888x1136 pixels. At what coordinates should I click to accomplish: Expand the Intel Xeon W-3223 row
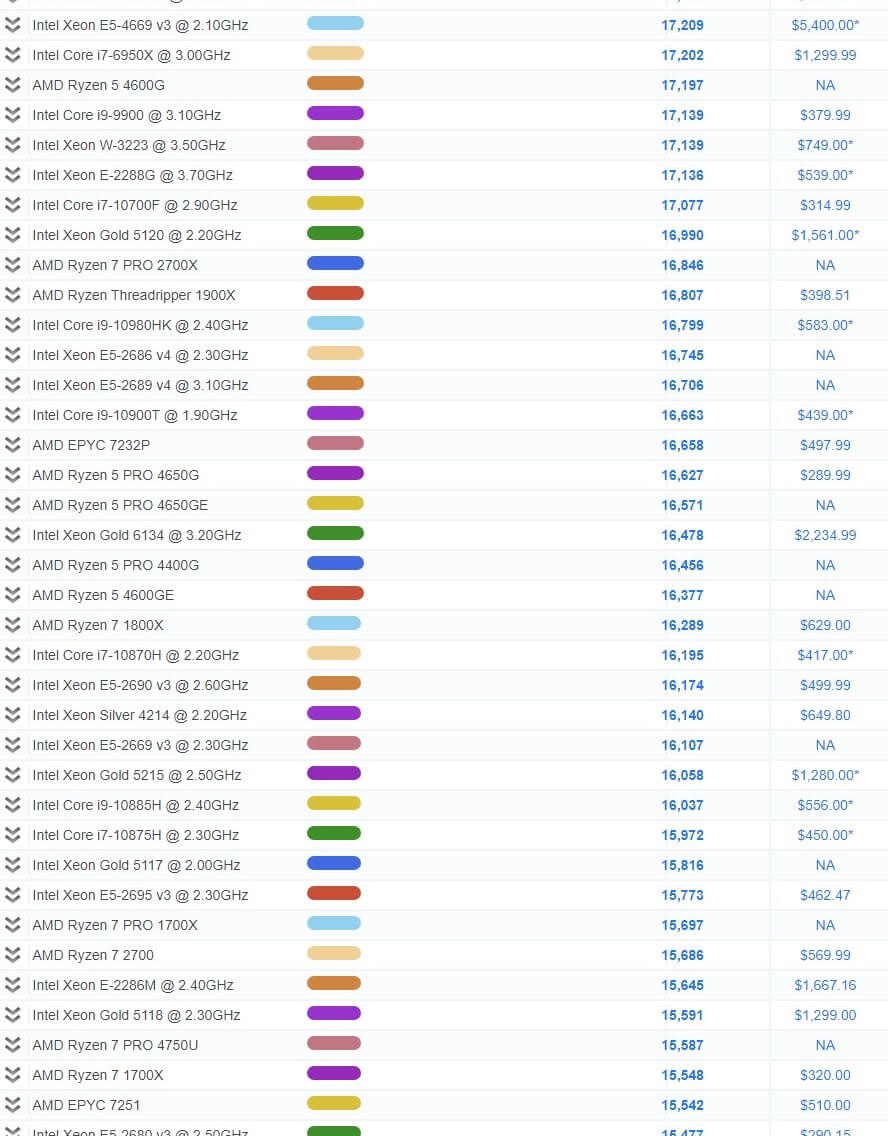[12, 145]
